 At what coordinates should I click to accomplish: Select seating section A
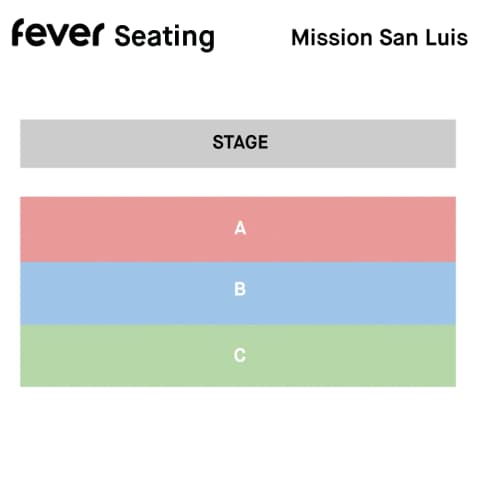[x=238, y=229]
